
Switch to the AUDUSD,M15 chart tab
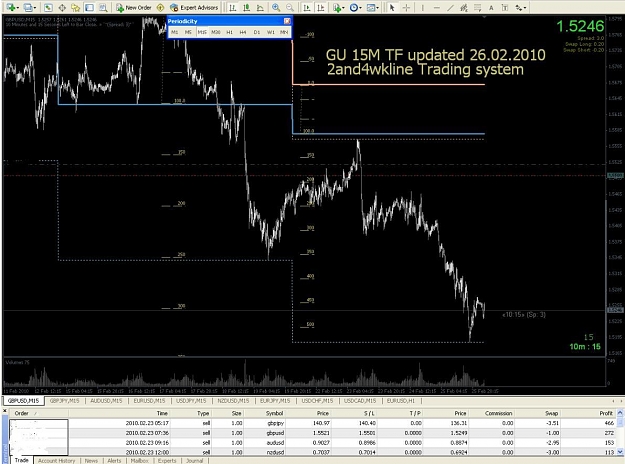[106, 401]
